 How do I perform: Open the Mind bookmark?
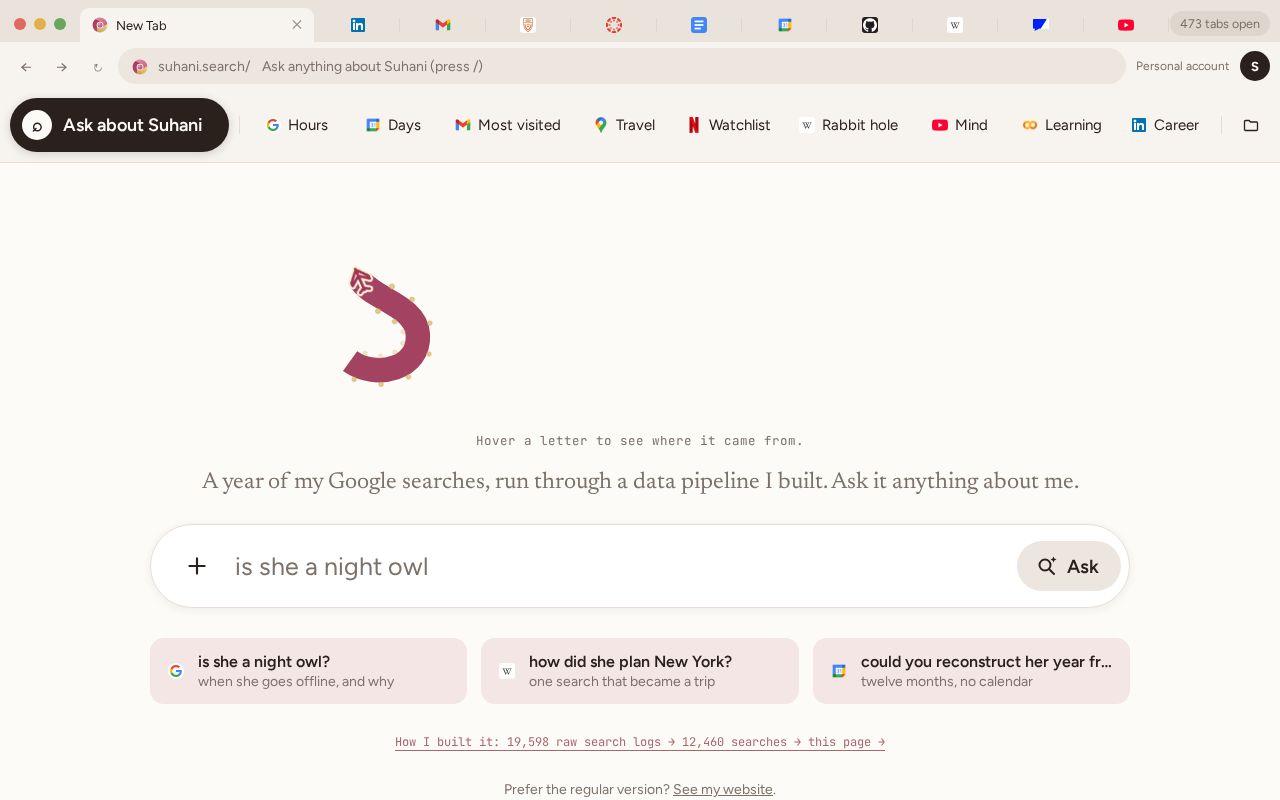pos(960,125)
